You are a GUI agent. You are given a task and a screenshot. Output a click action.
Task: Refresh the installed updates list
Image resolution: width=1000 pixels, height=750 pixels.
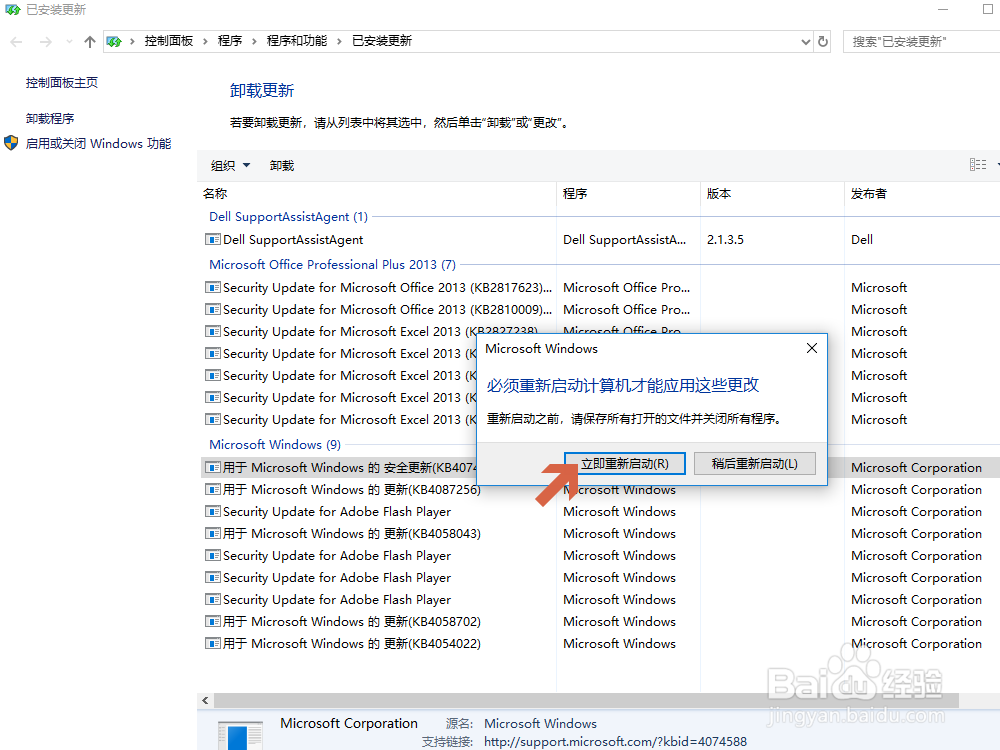[x=823, y=41]
